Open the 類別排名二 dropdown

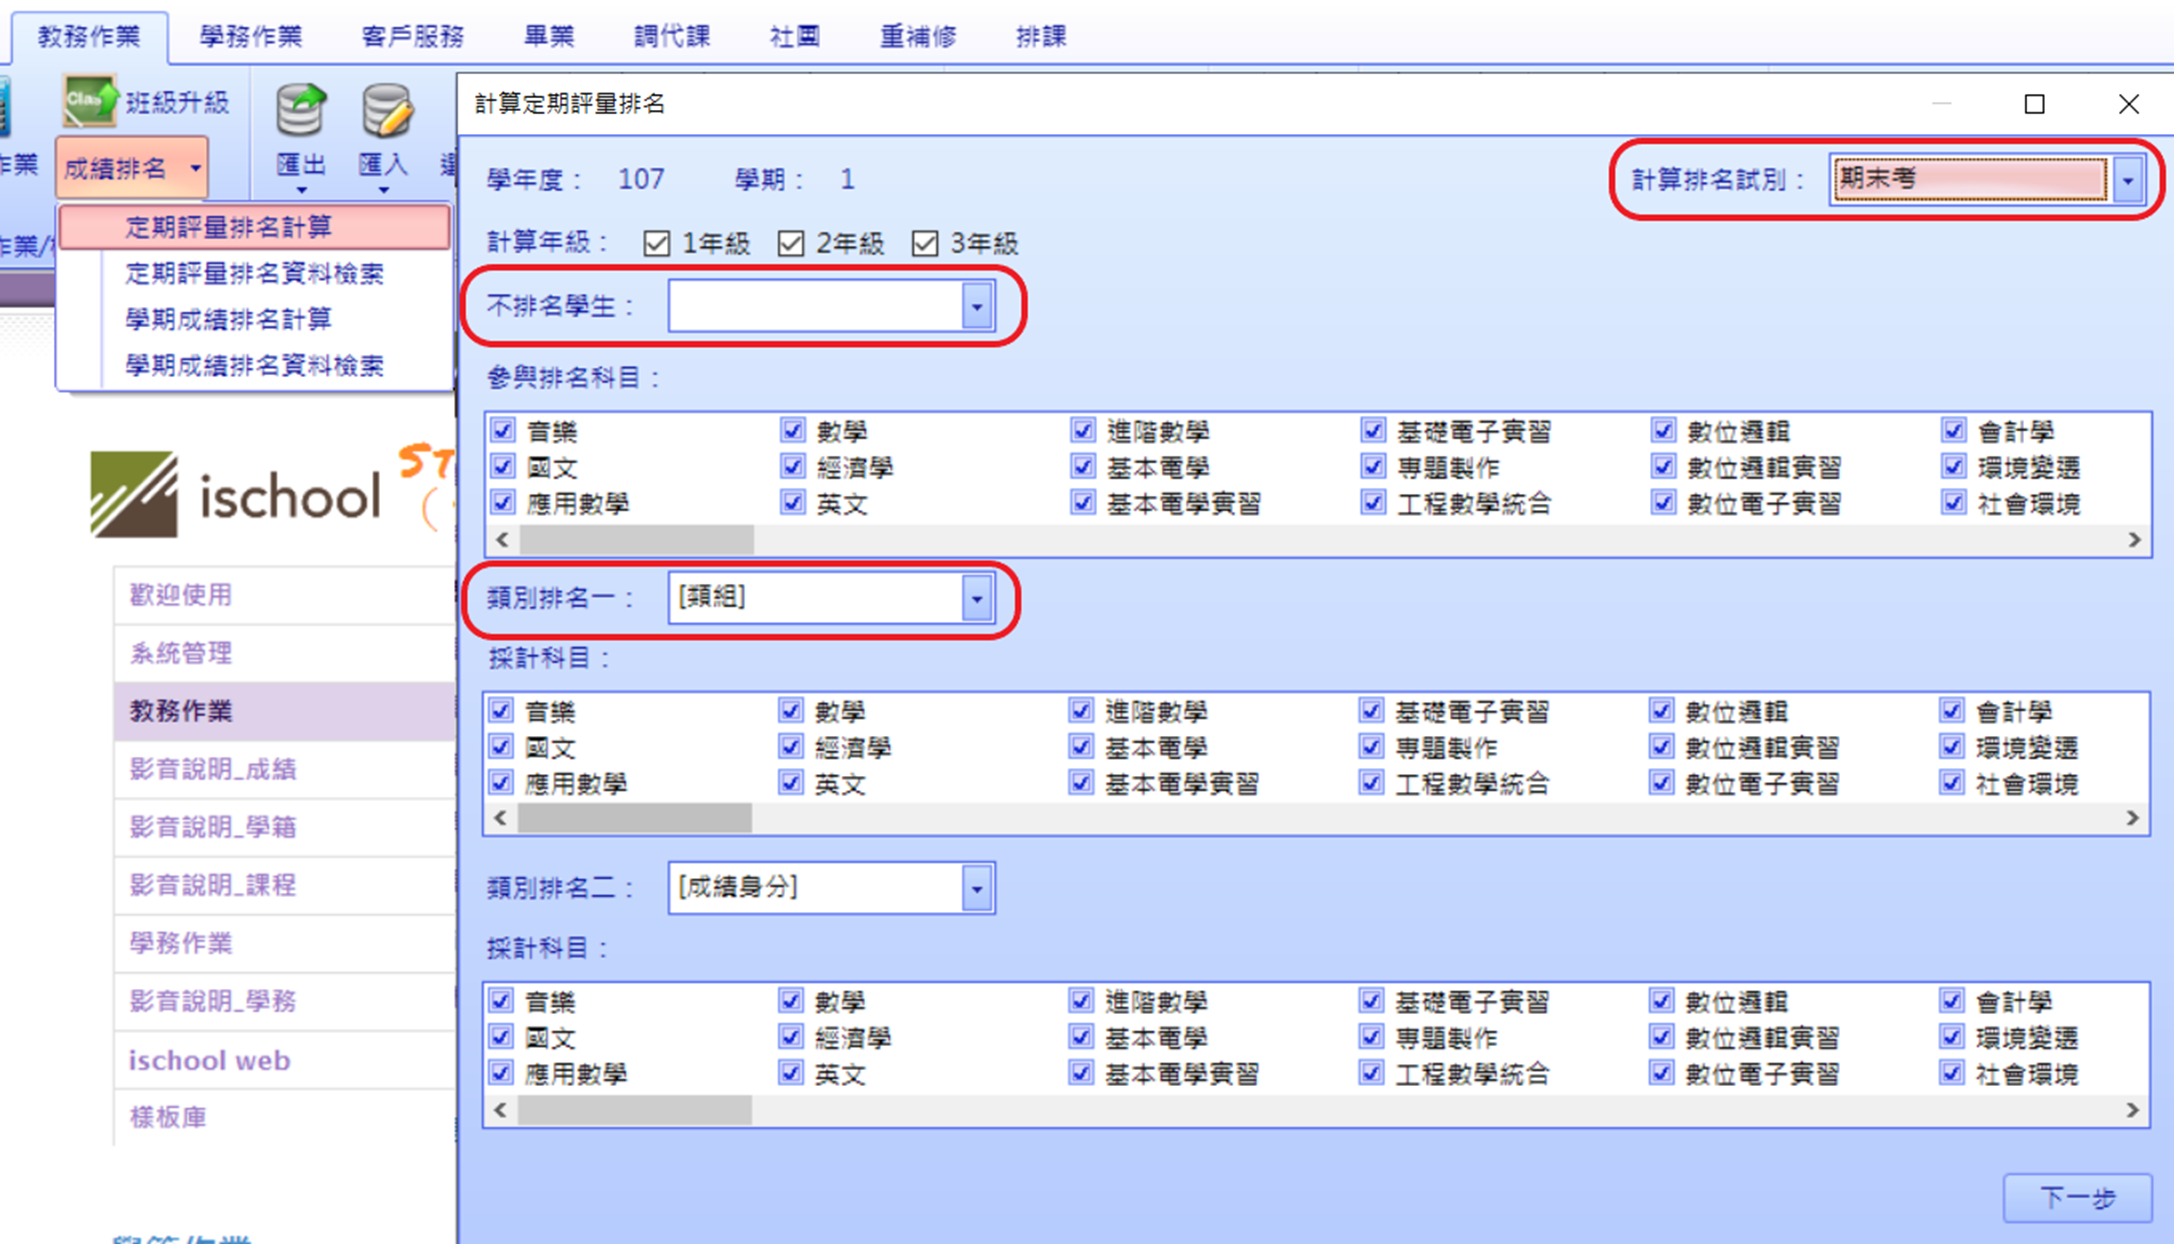click(977, 888)
